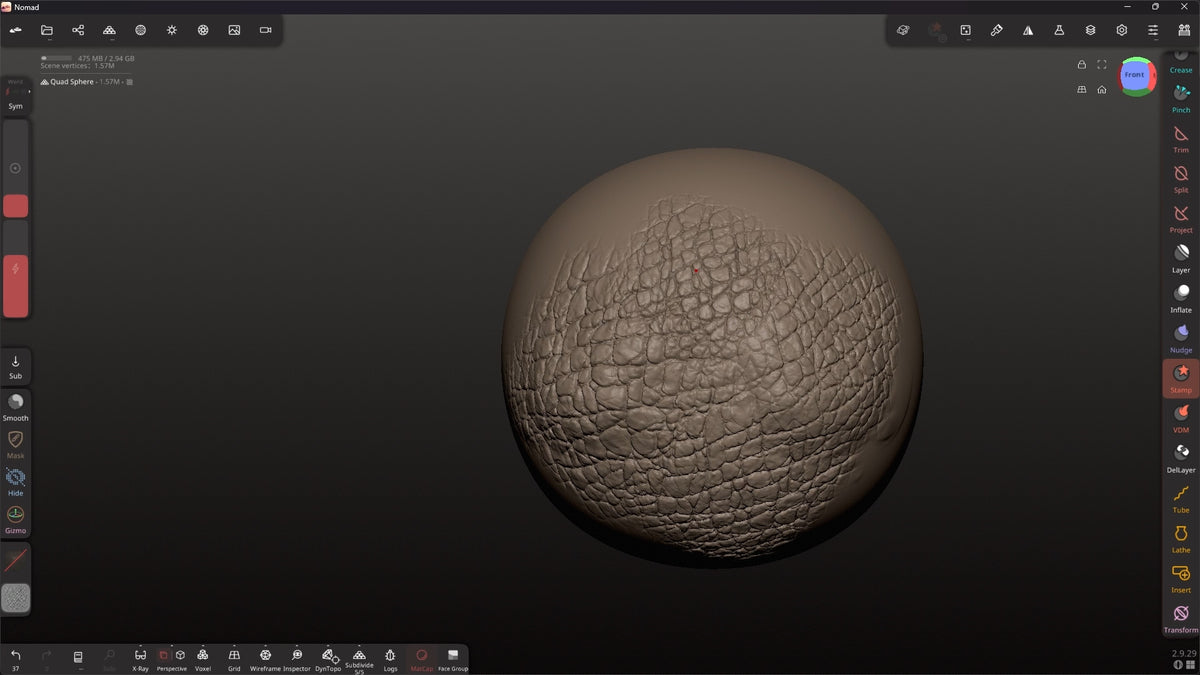Viewport: 1200px width, 675px height.
Task: Open the Lighting sun menu
Action: [x=172, y=30]
